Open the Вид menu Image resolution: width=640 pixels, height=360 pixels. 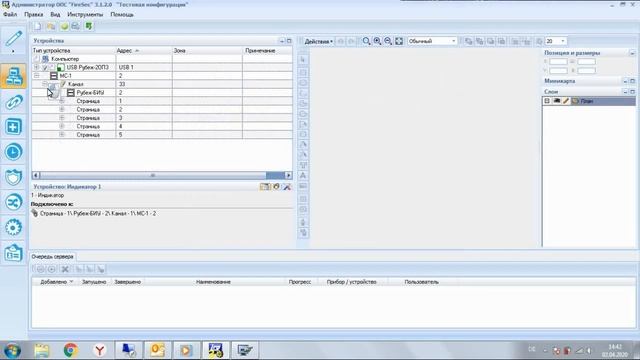click(x=55, y=14)
